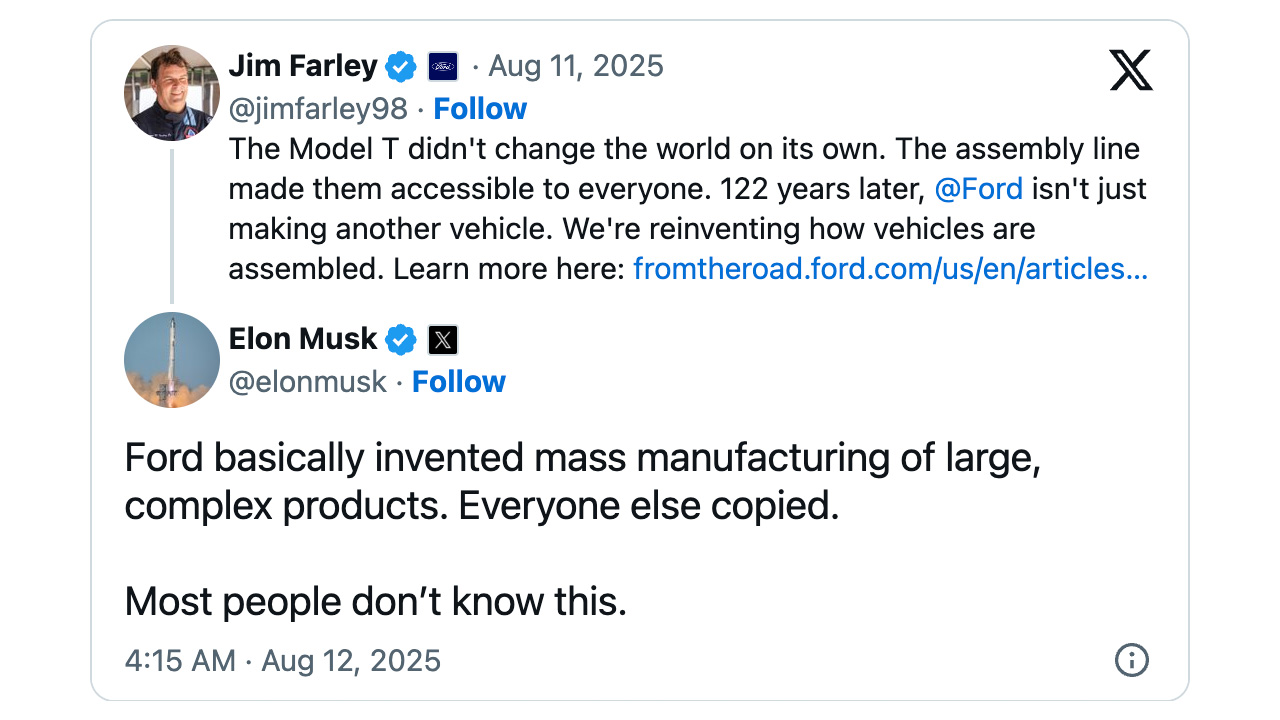Follow the @elonmusk account
This screenshot has width=1280, height=720.
[459, 382]
